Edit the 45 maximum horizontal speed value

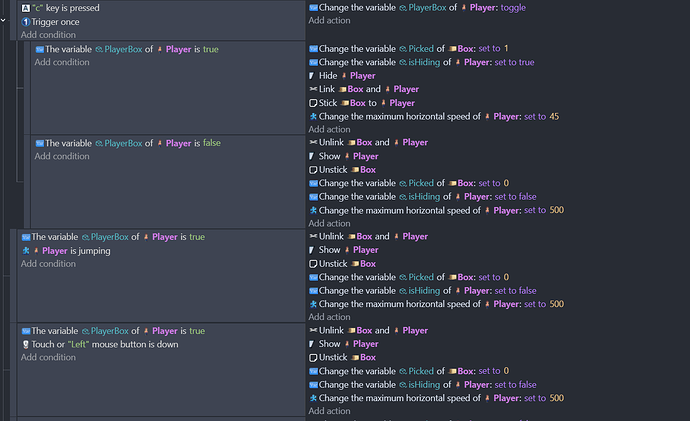tap(553, 117)
